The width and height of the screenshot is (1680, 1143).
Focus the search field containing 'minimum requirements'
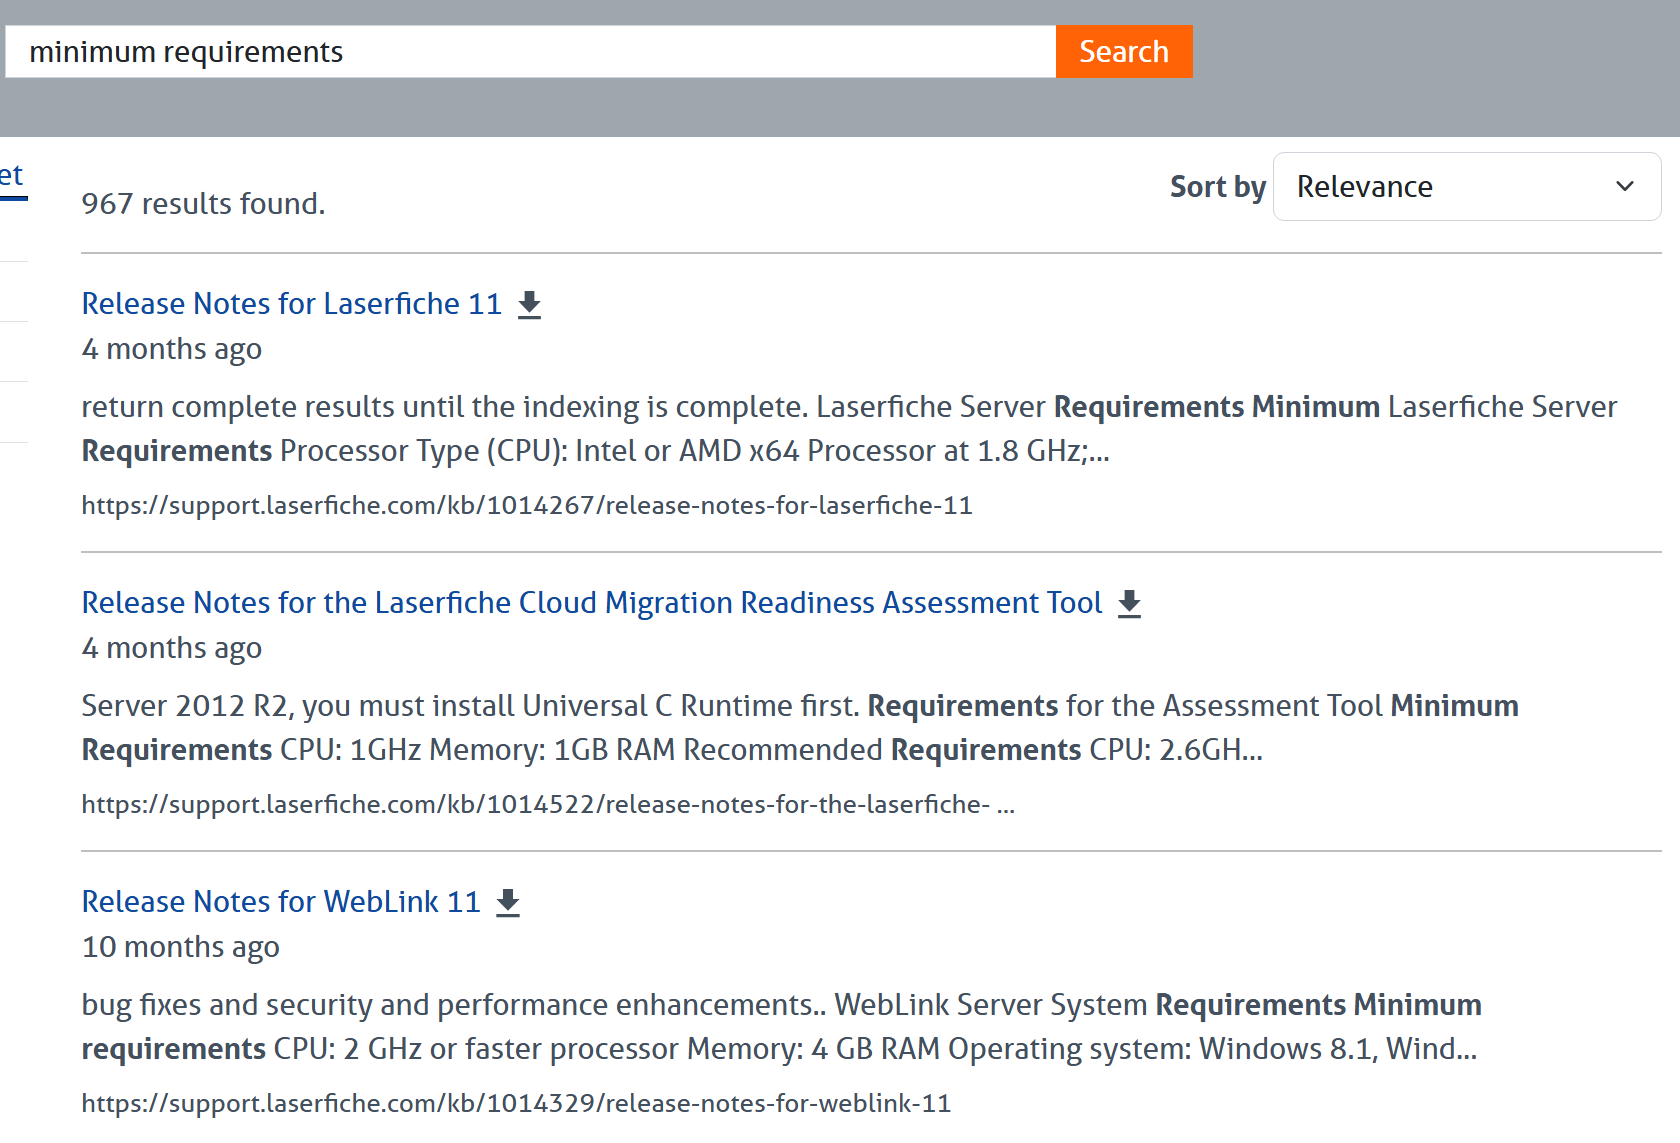(x=530, y=51)
